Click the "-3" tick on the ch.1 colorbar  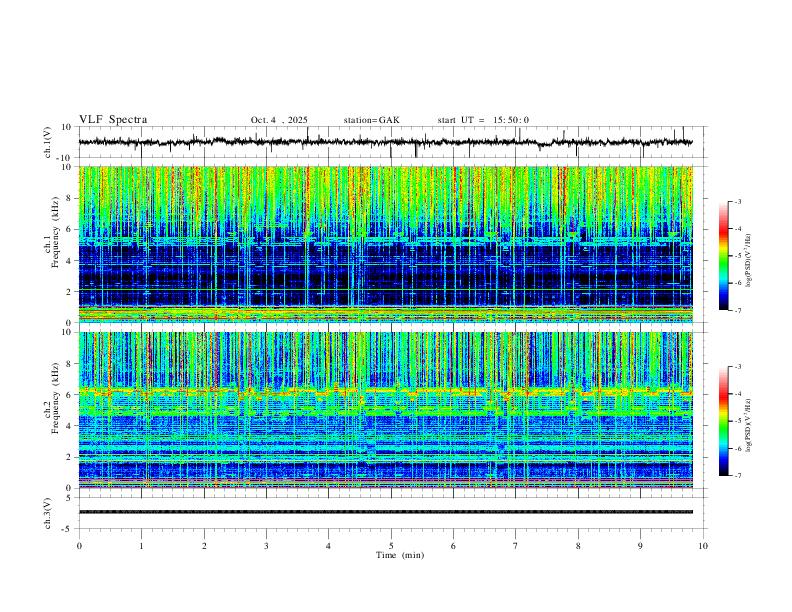tap(737, 201)
